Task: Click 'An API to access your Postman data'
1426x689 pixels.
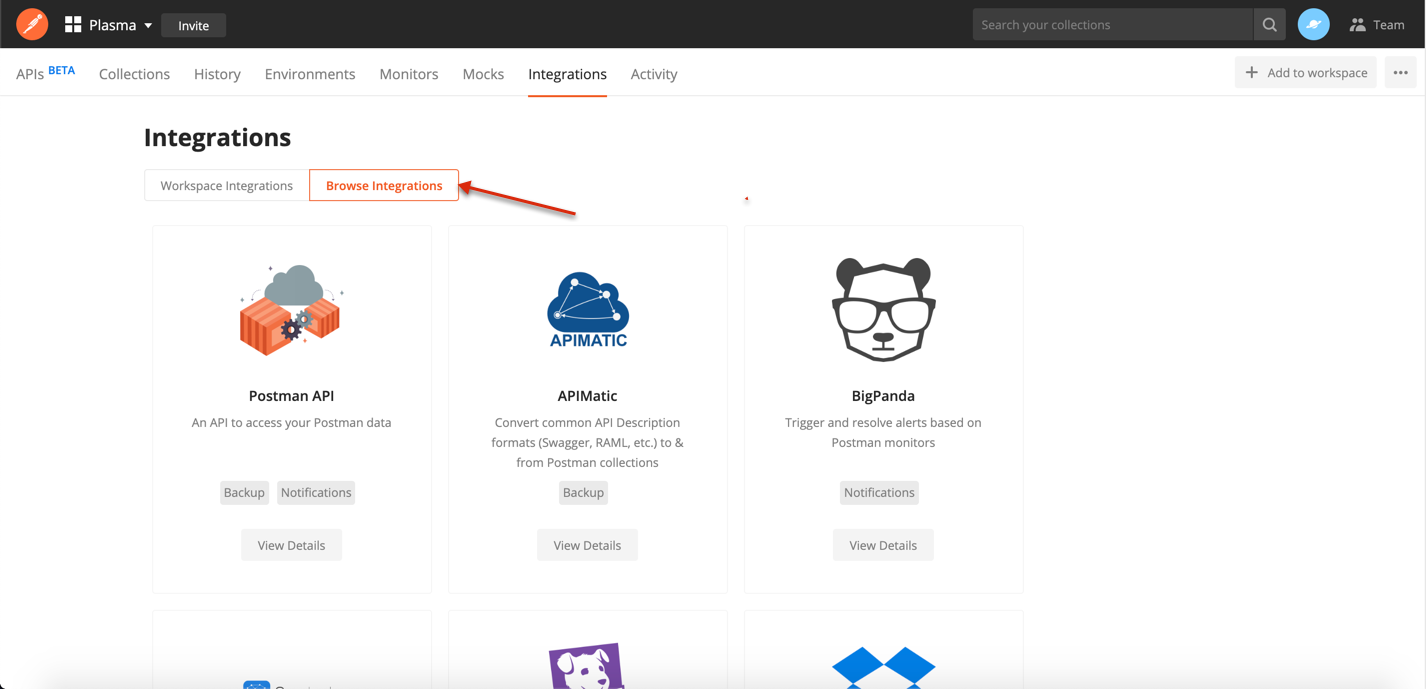Action: coord(291,423)
